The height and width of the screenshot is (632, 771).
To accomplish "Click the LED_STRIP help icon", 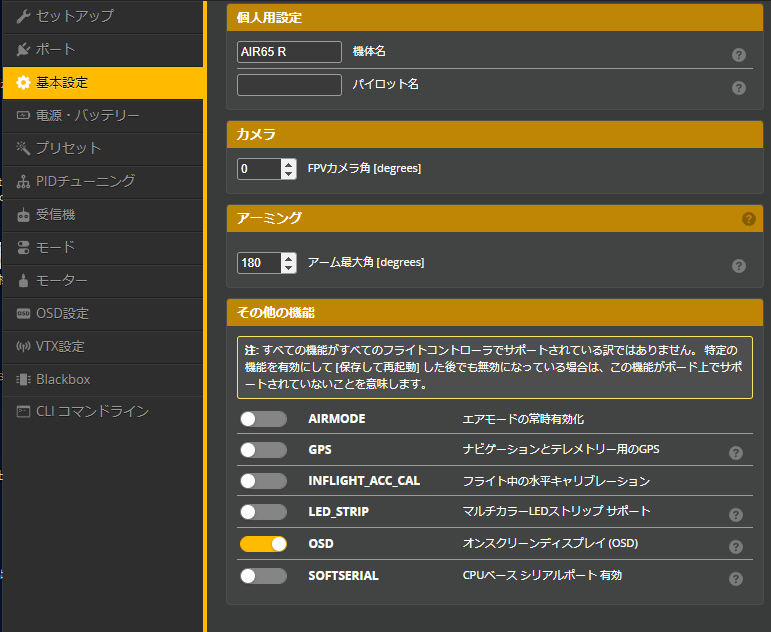I will 736,515.
